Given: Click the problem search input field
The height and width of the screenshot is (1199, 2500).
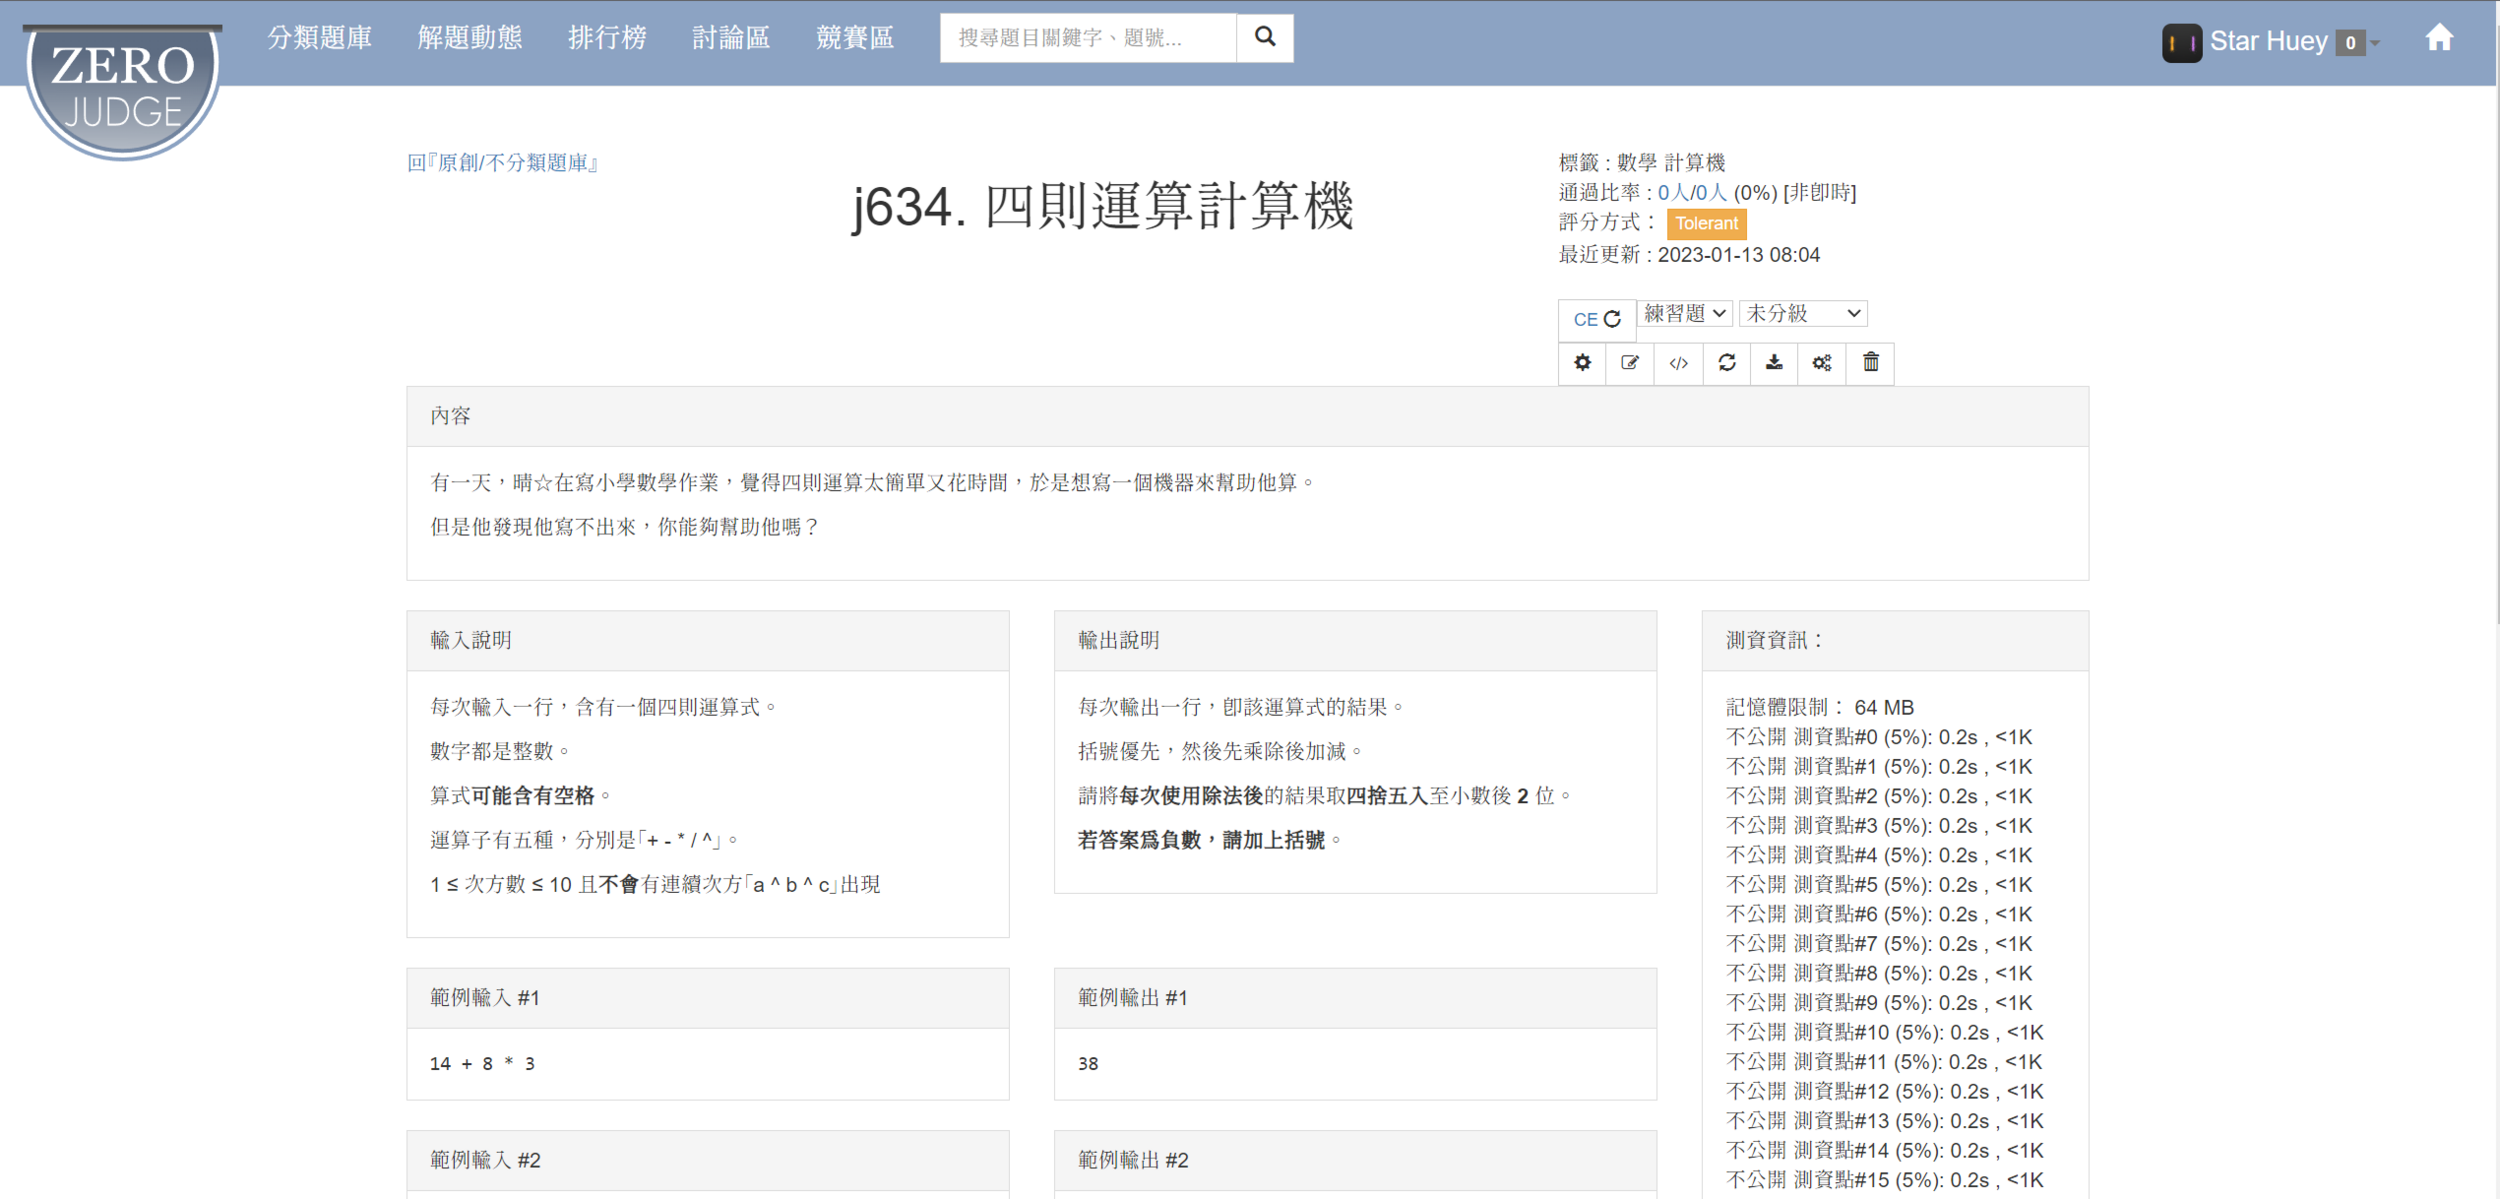Looking at the screenshot, I should pyautogui.click(x=1087, y=38).
